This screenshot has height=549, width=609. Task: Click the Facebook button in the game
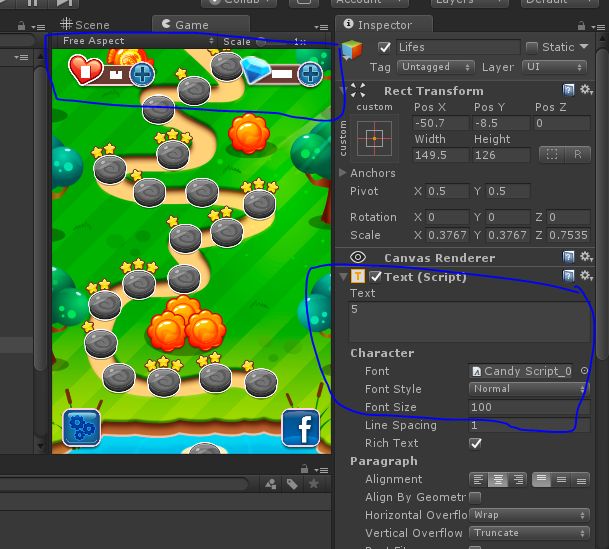(x=301, y=427)
